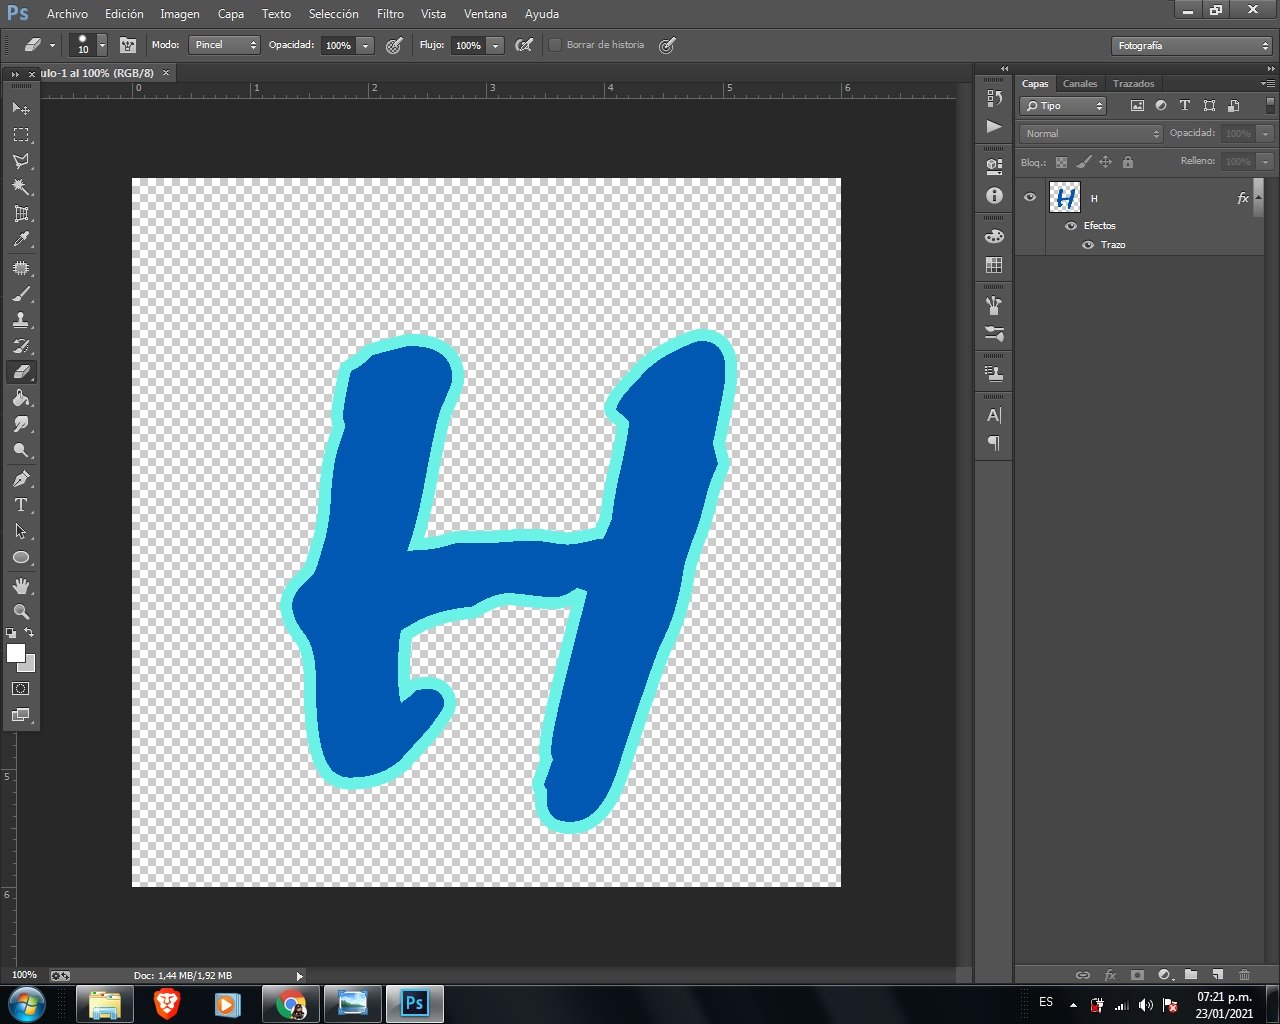Toggle lock image pixels
Image resolution: width=1280 pixels, height=1024 pixels.
tap(1084, 162)
